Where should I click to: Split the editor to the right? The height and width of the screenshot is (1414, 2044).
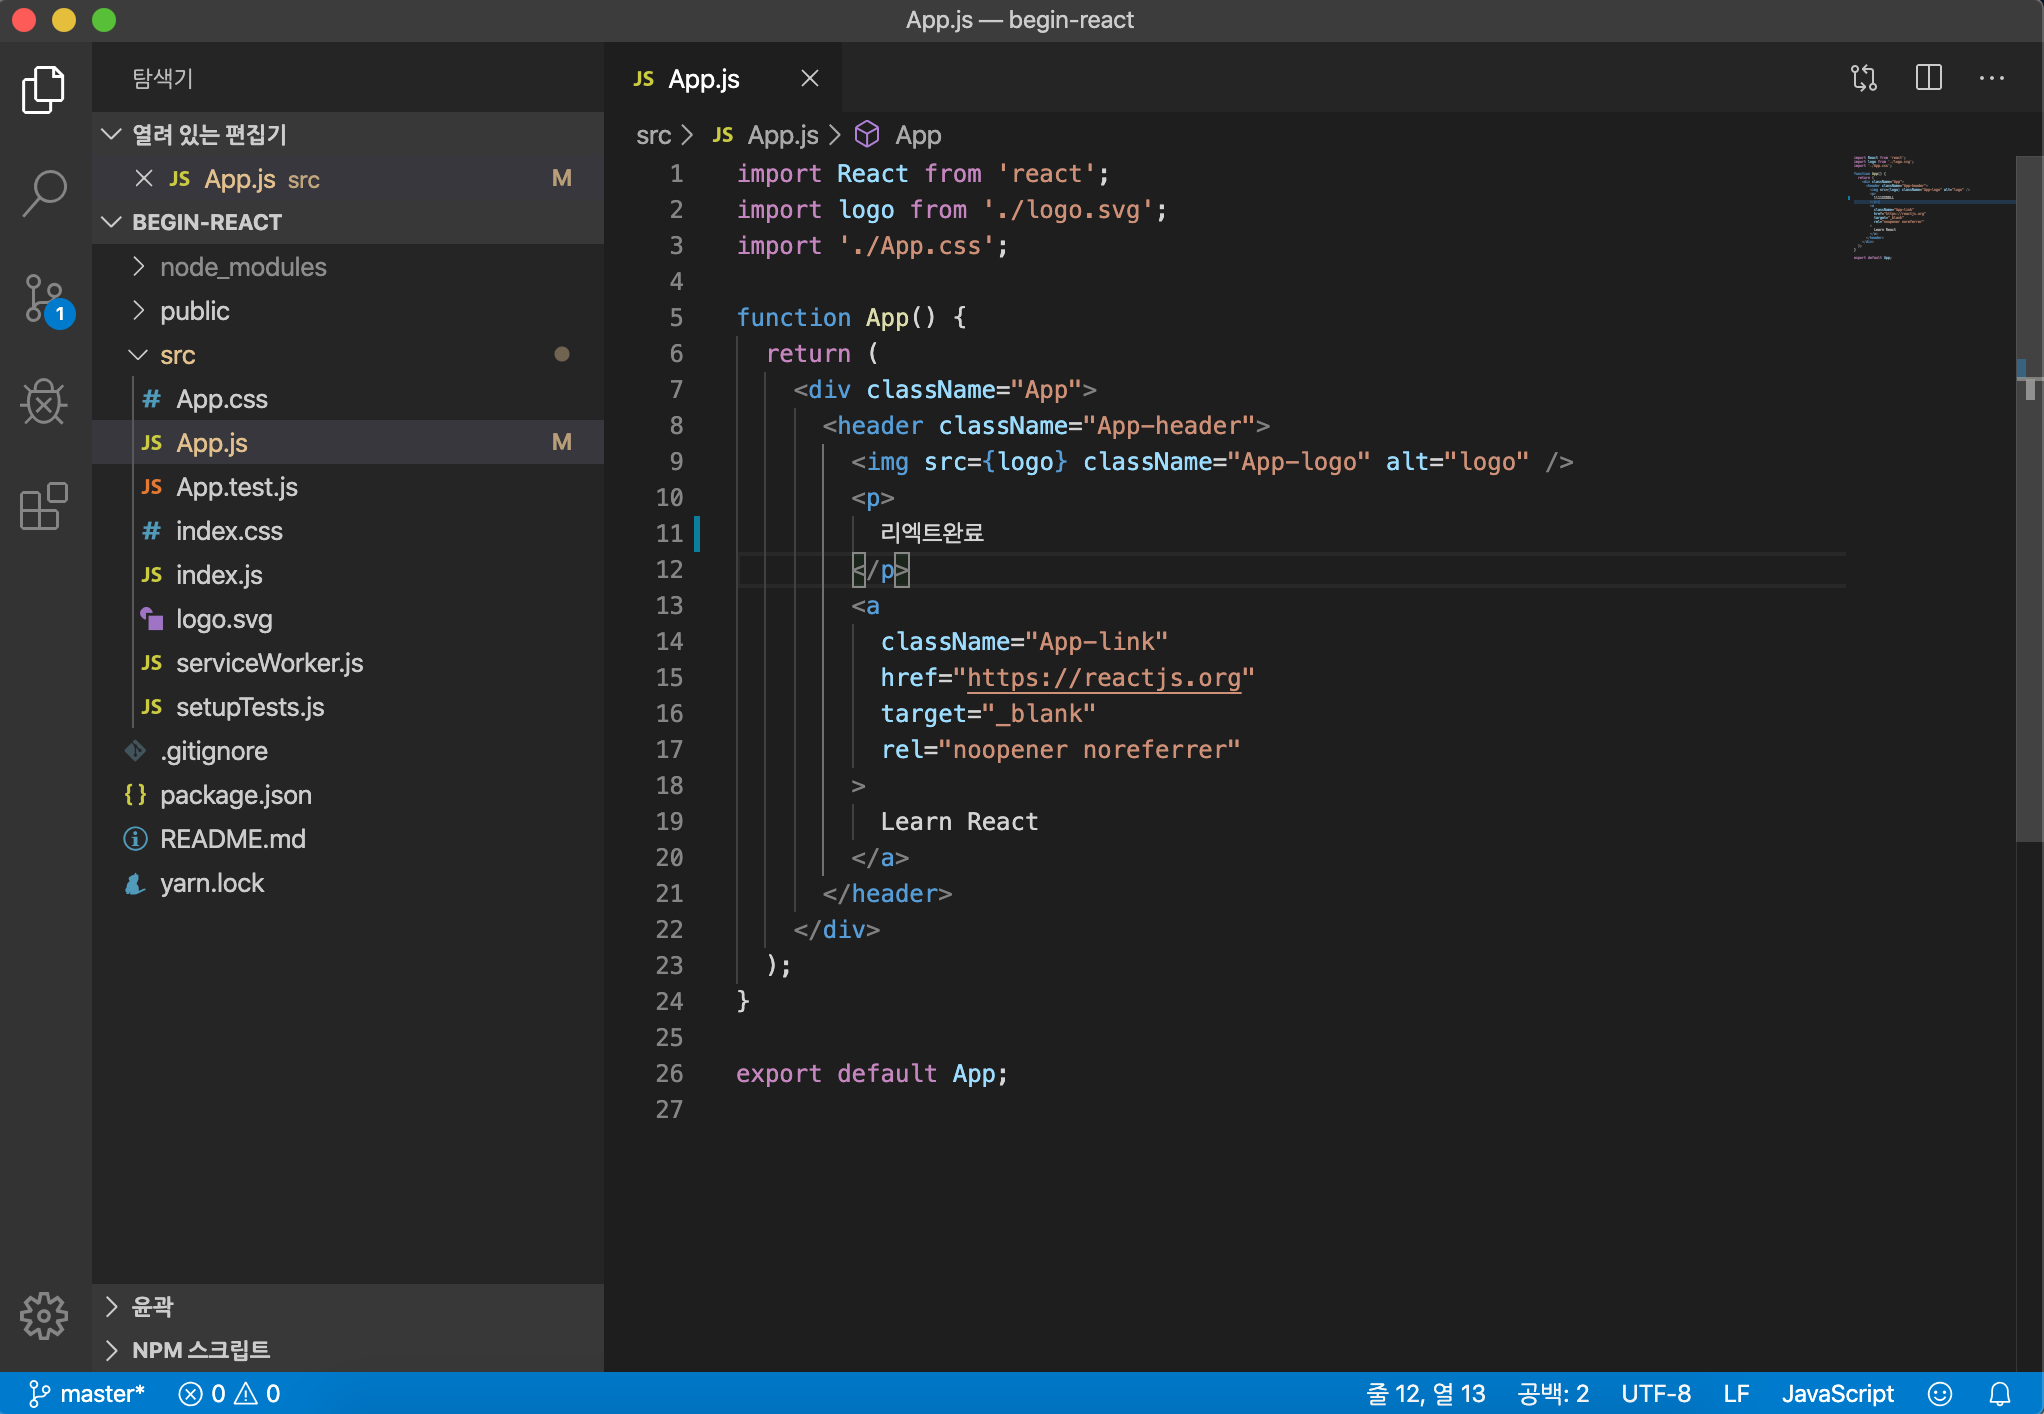(x=1929, y=78)
